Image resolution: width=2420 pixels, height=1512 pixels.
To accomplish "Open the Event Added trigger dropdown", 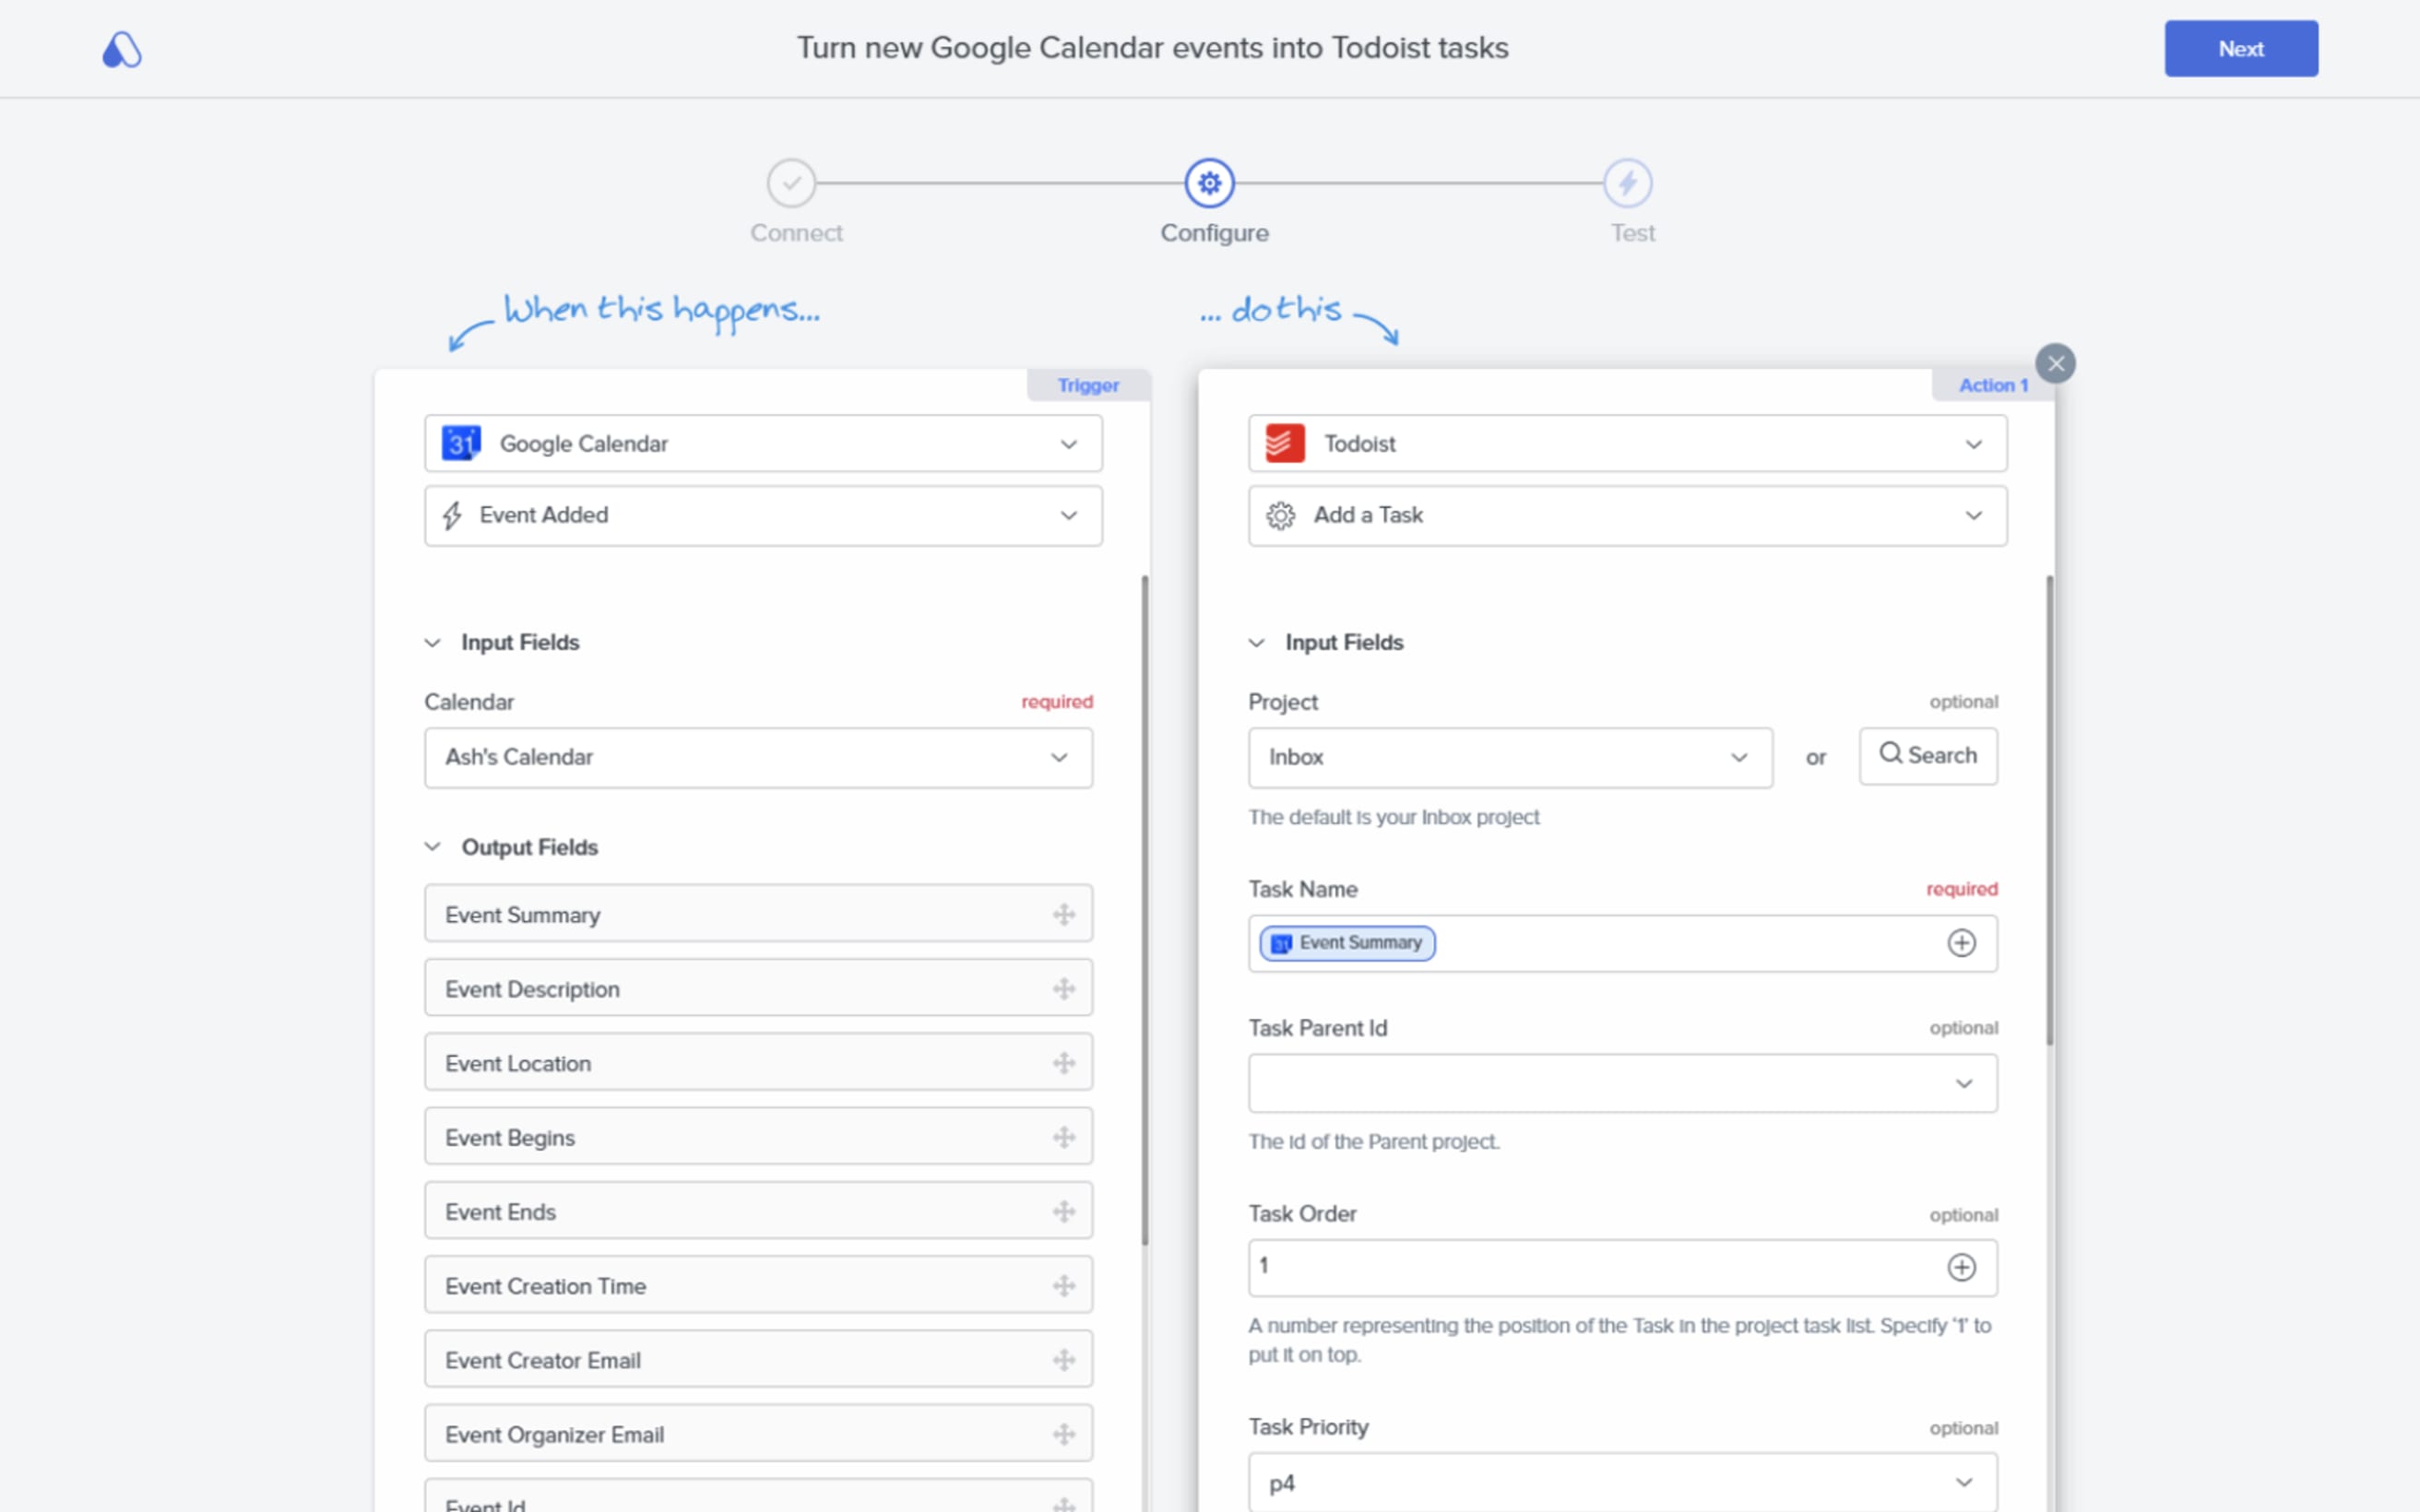I will tap(763, 515).
